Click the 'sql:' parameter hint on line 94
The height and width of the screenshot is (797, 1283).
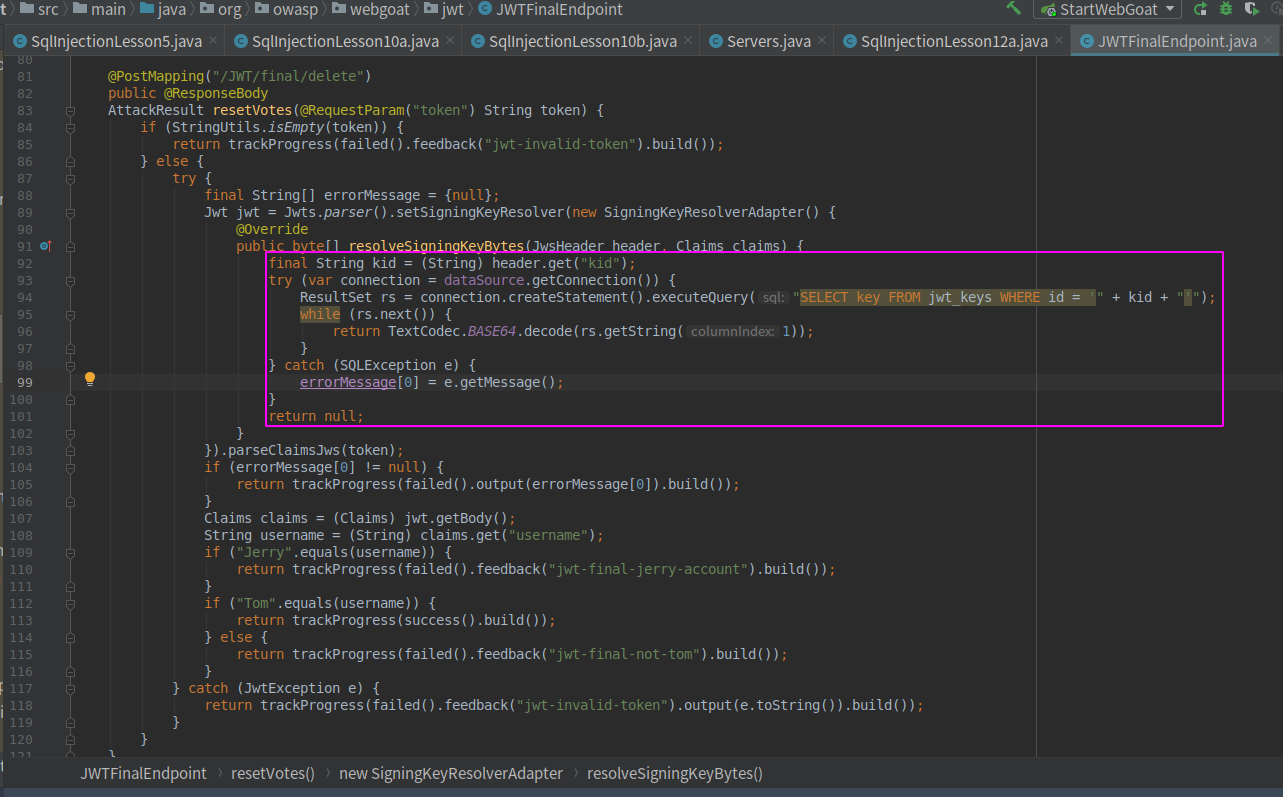[772, 297]
